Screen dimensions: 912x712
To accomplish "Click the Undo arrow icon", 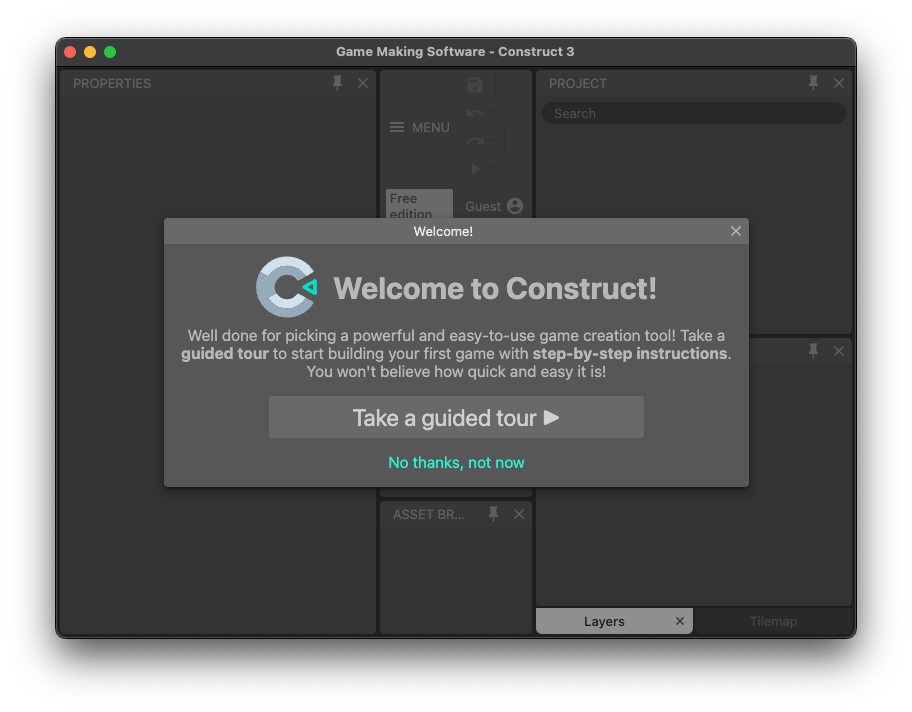I will click(475, 114).
